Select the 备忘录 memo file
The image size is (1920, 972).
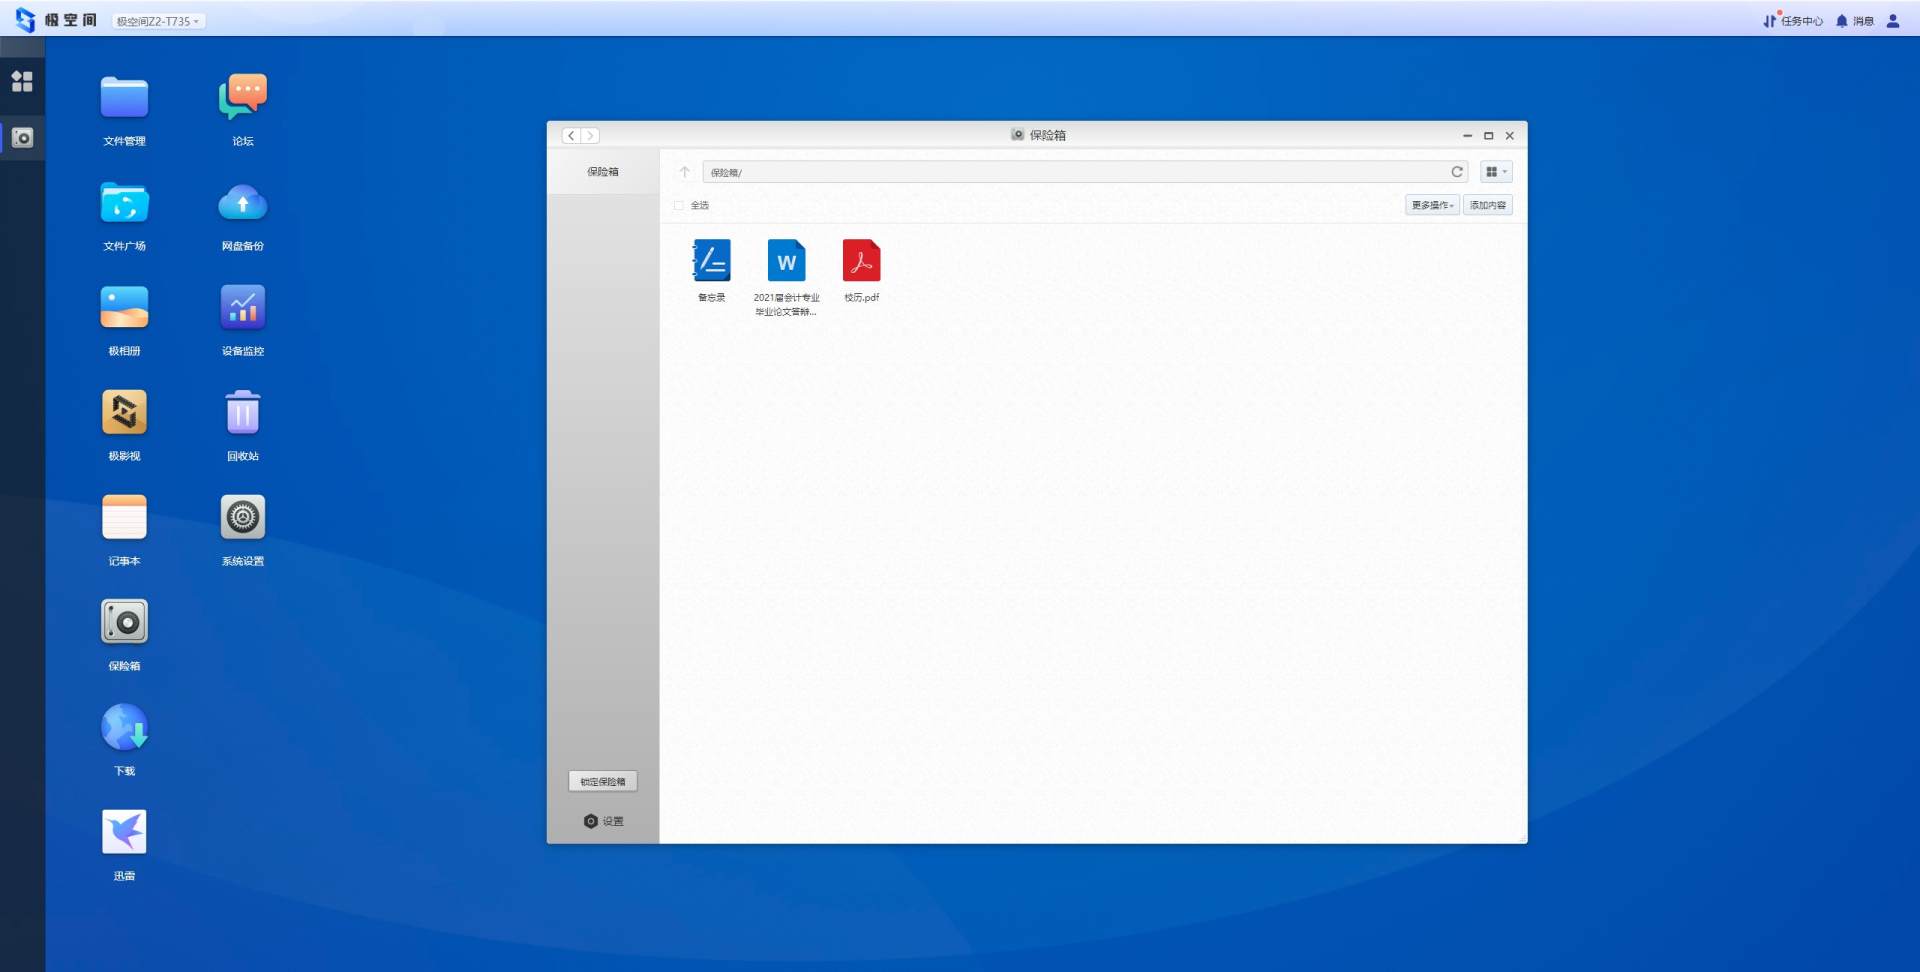711,271
